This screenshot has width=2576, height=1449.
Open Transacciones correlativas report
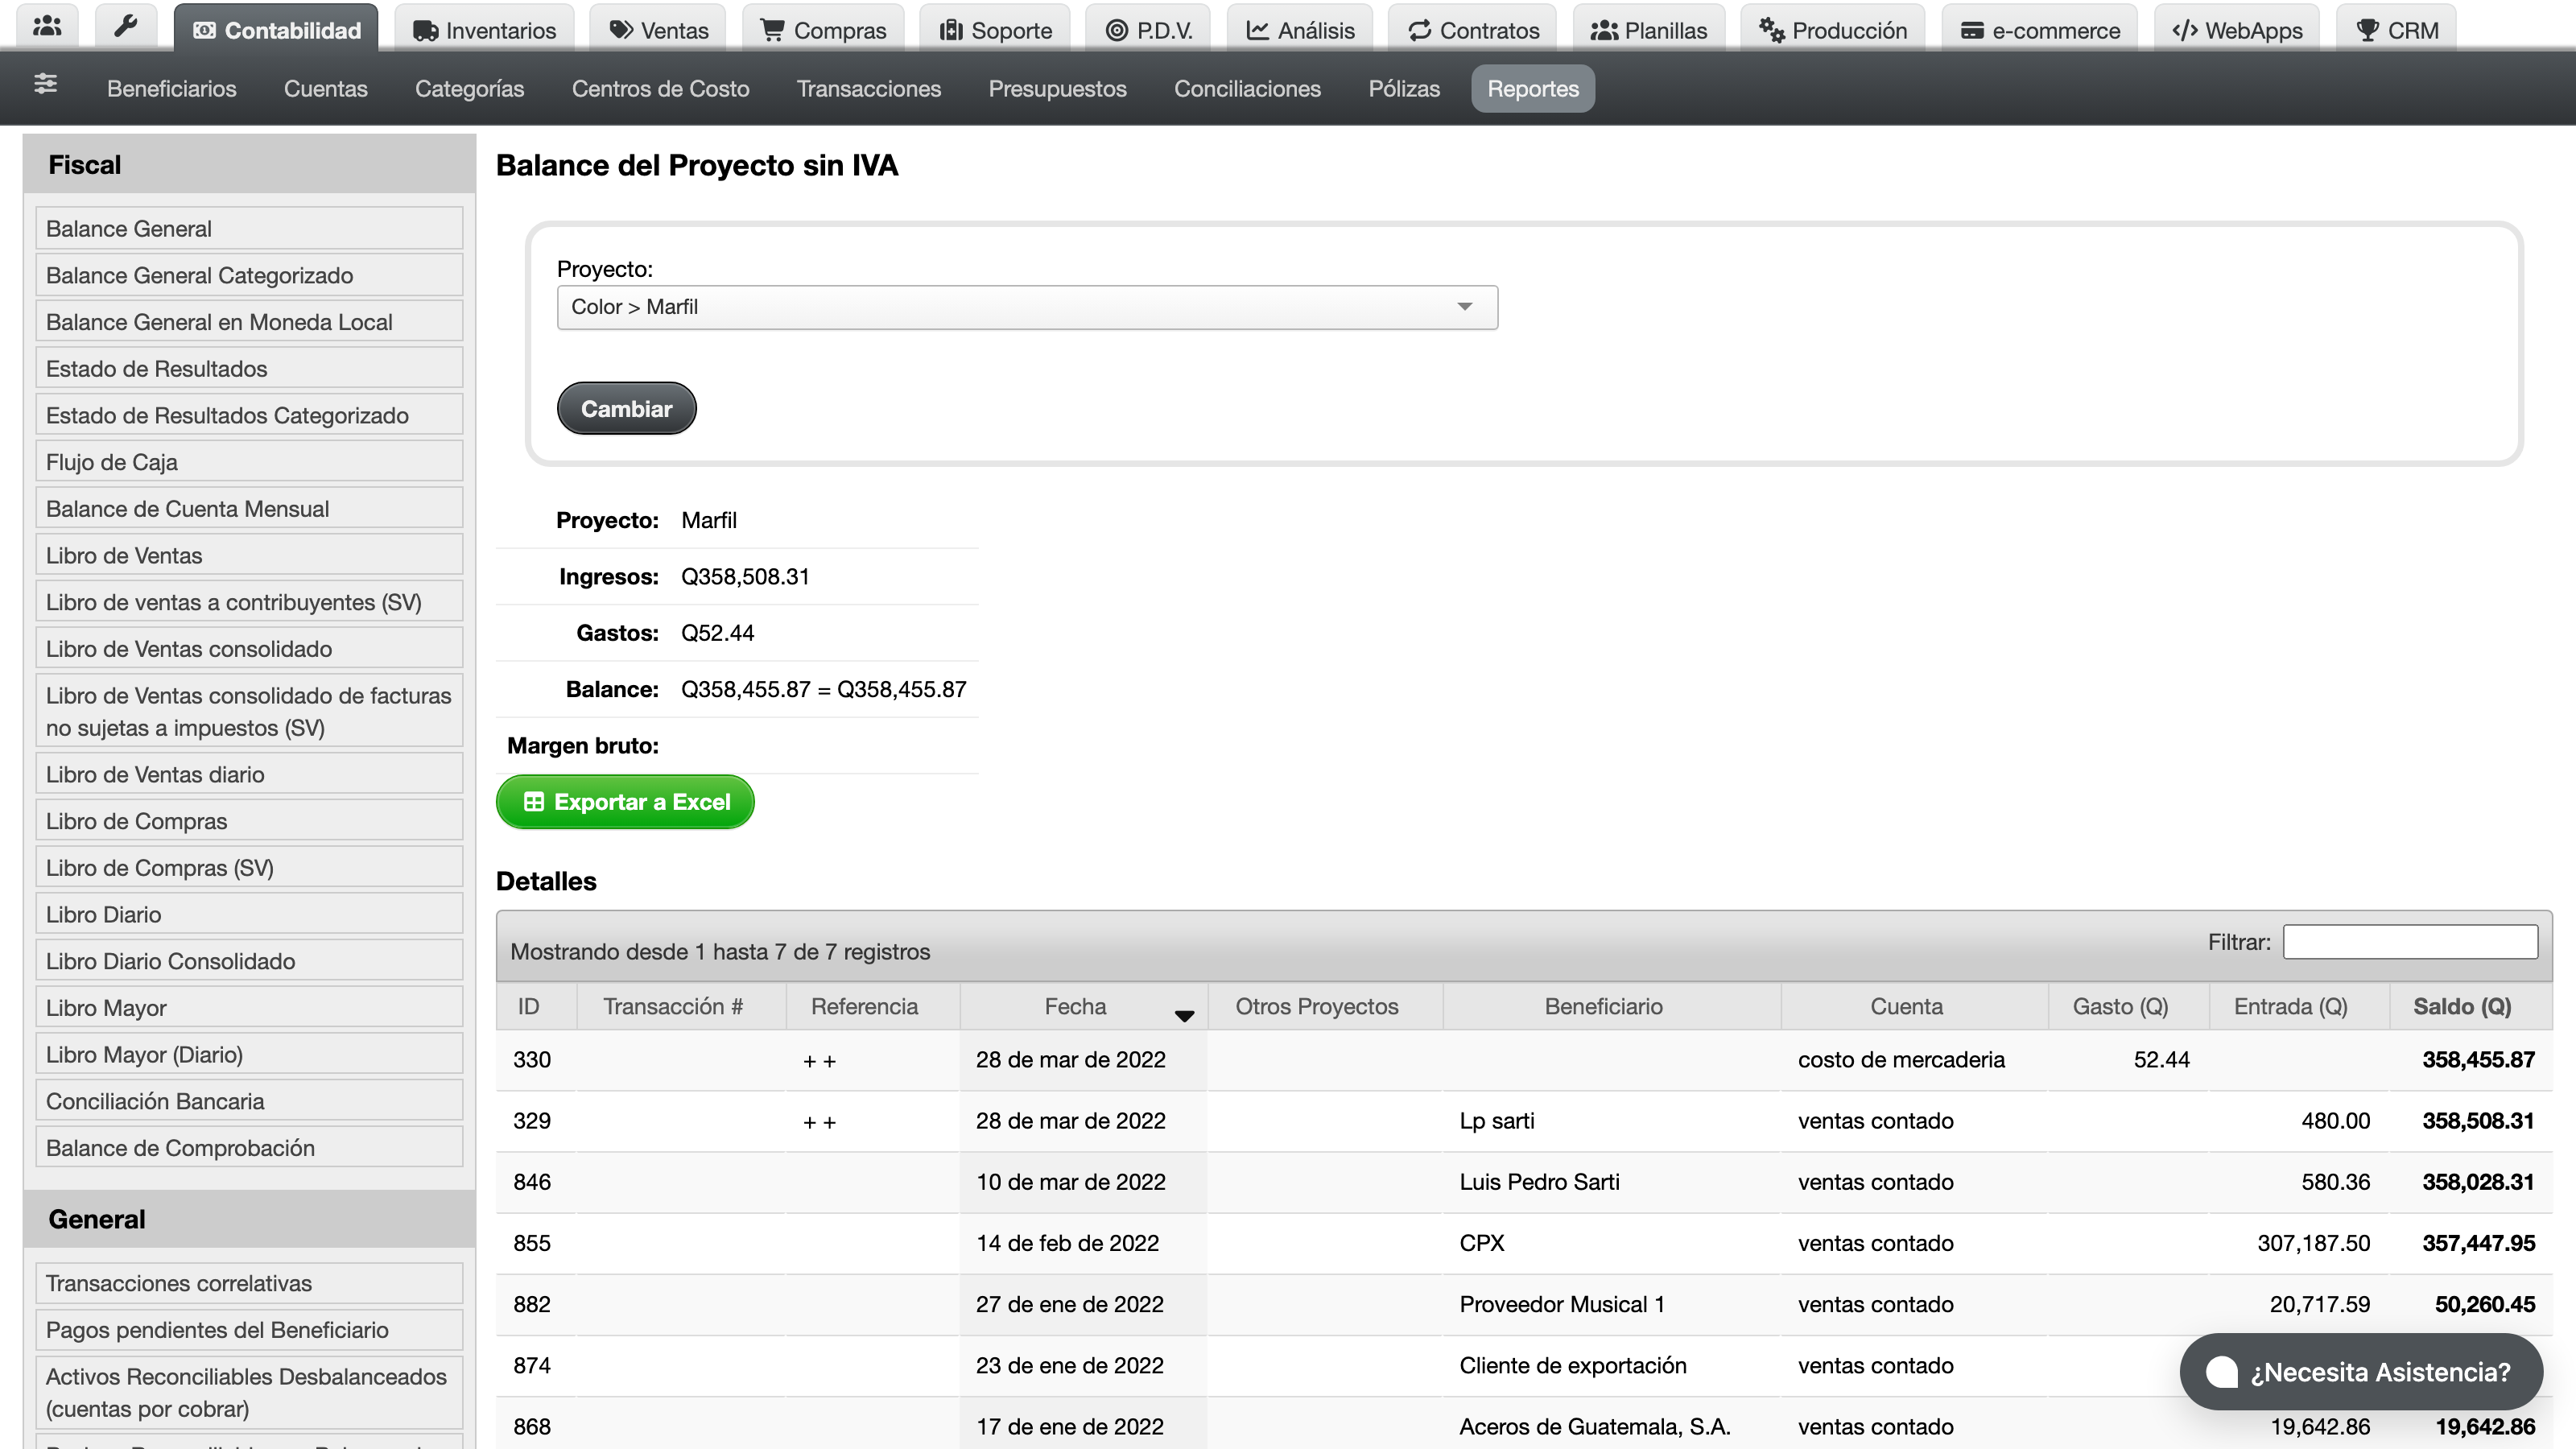(249, 1283)
